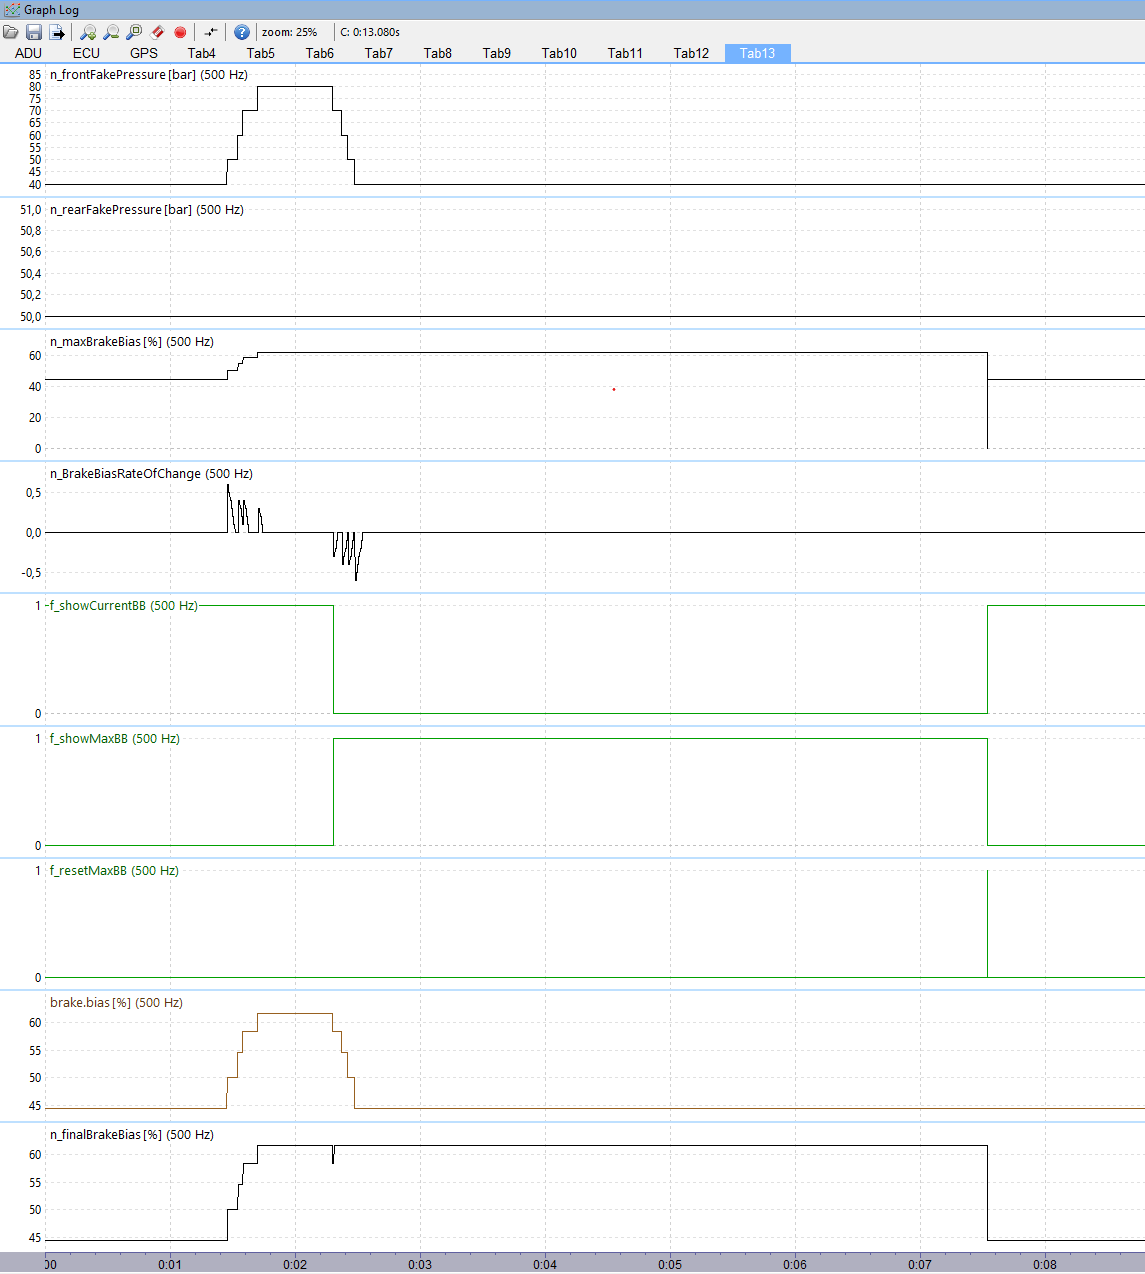Toggle cursor mode arrows icon
The image size is (1145, 1274).
click(210, 32)
